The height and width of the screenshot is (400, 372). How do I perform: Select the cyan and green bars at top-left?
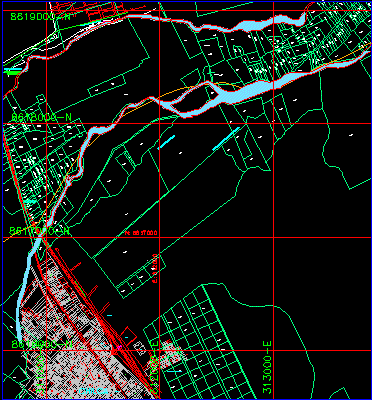point(13,72)
